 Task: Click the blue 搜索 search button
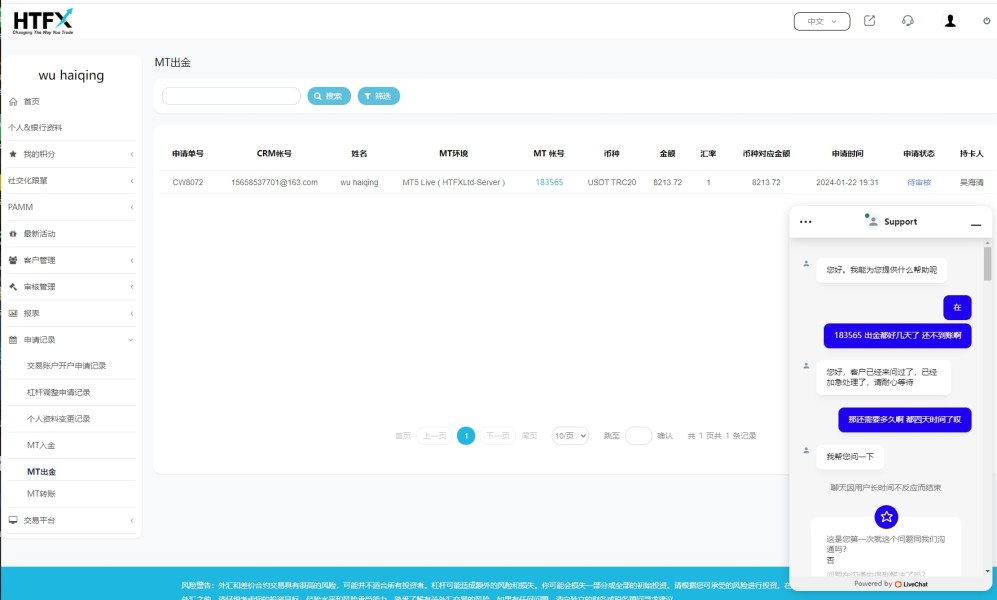[329, 96]
